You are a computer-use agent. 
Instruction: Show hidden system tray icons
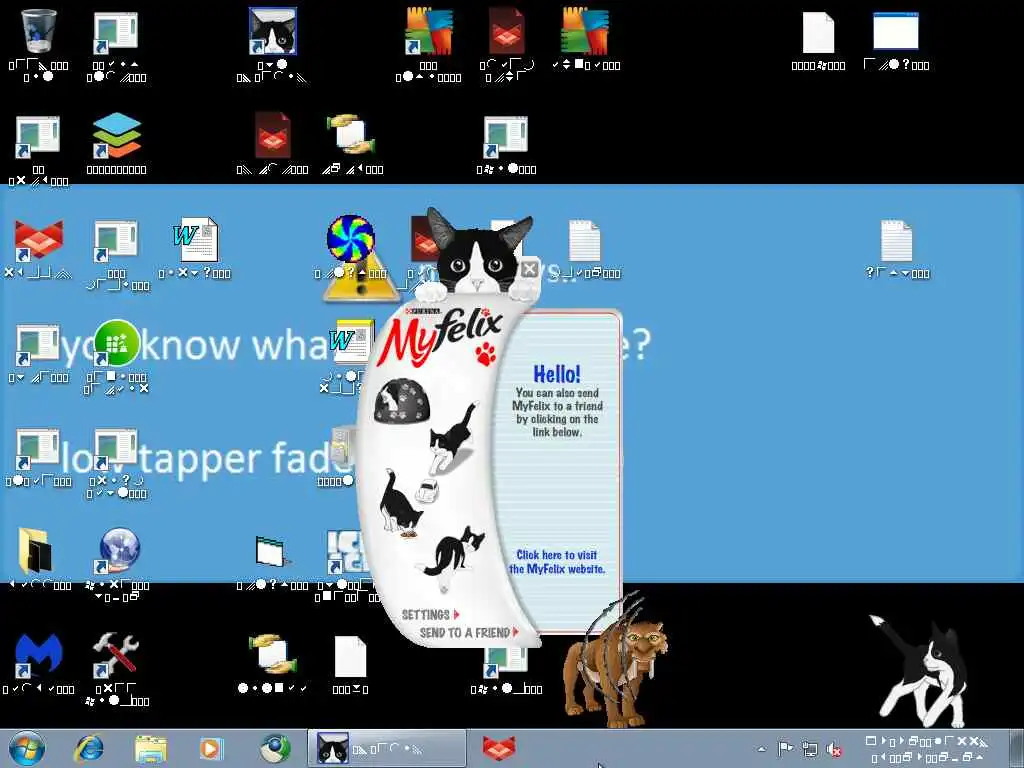pos(761,749)
